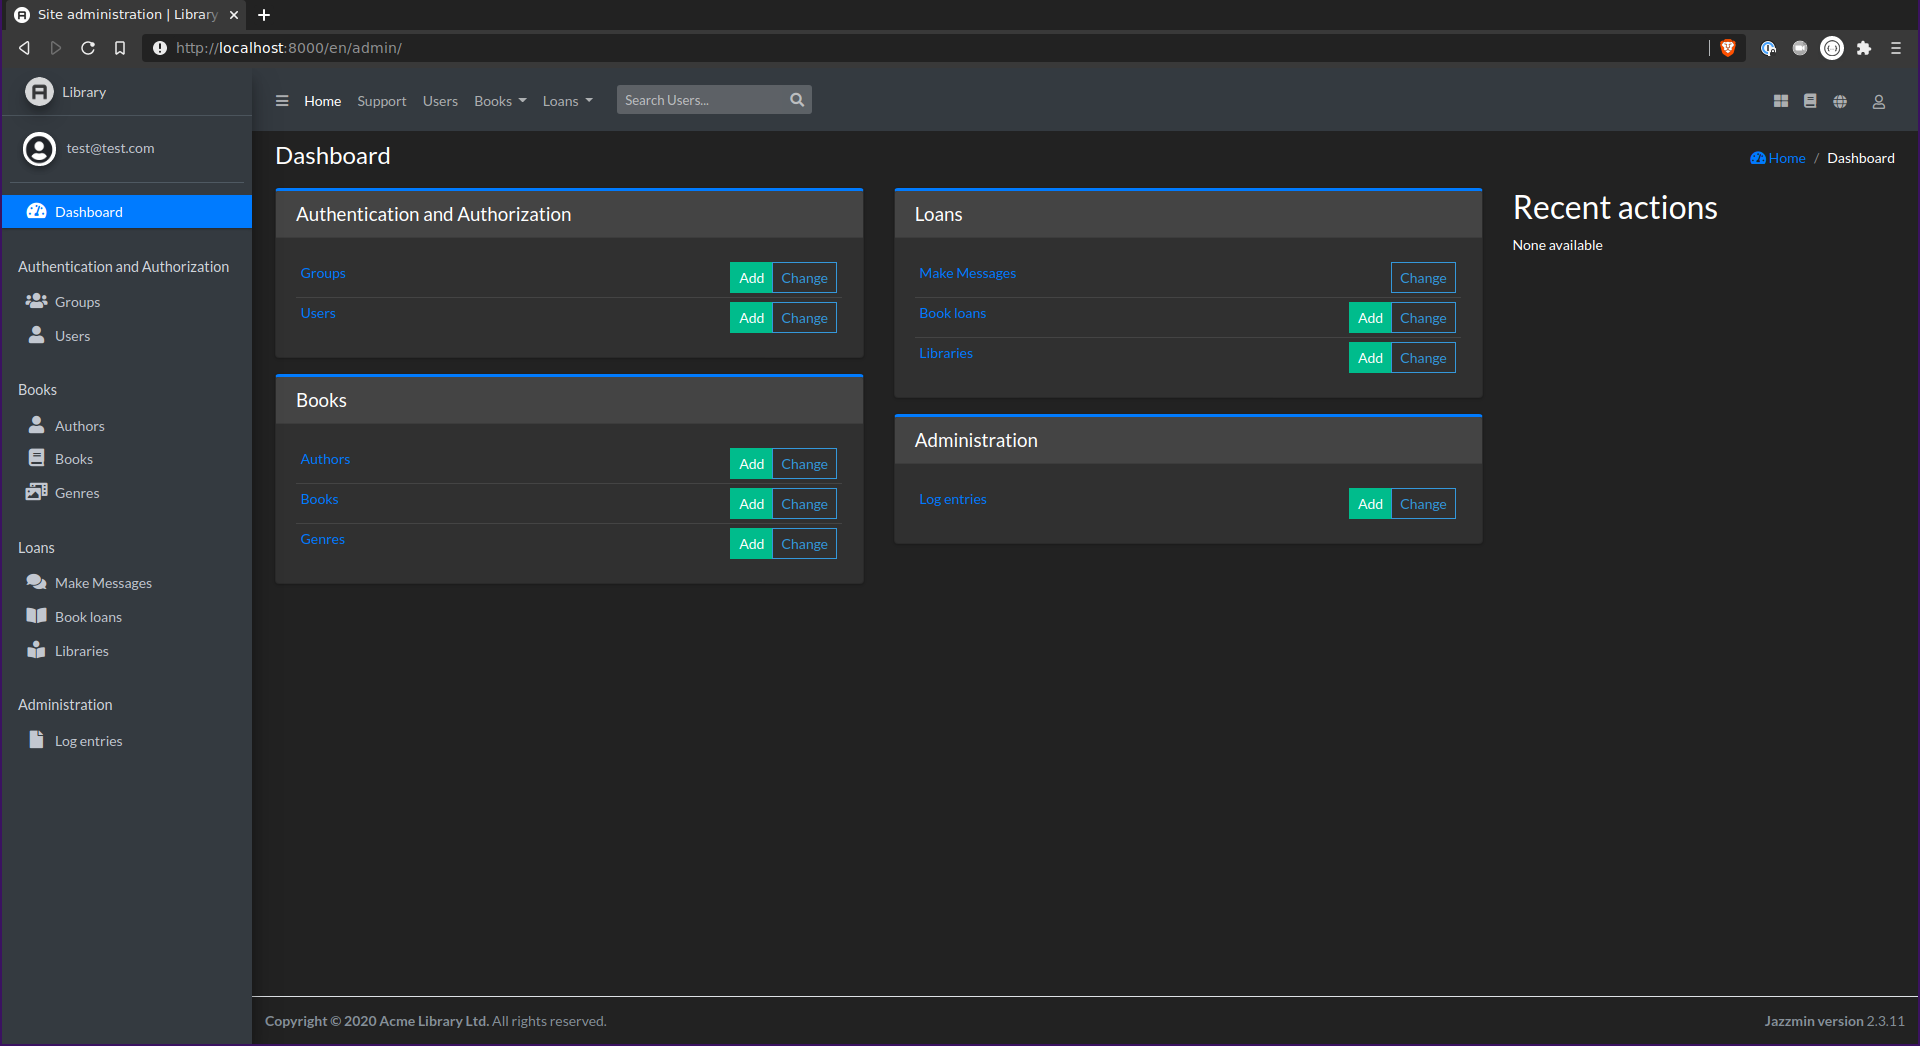Click the user avatar icon beside test@test.com
The width and height of the screenshot is (1920, 1046).
click(x=39, y=149)
